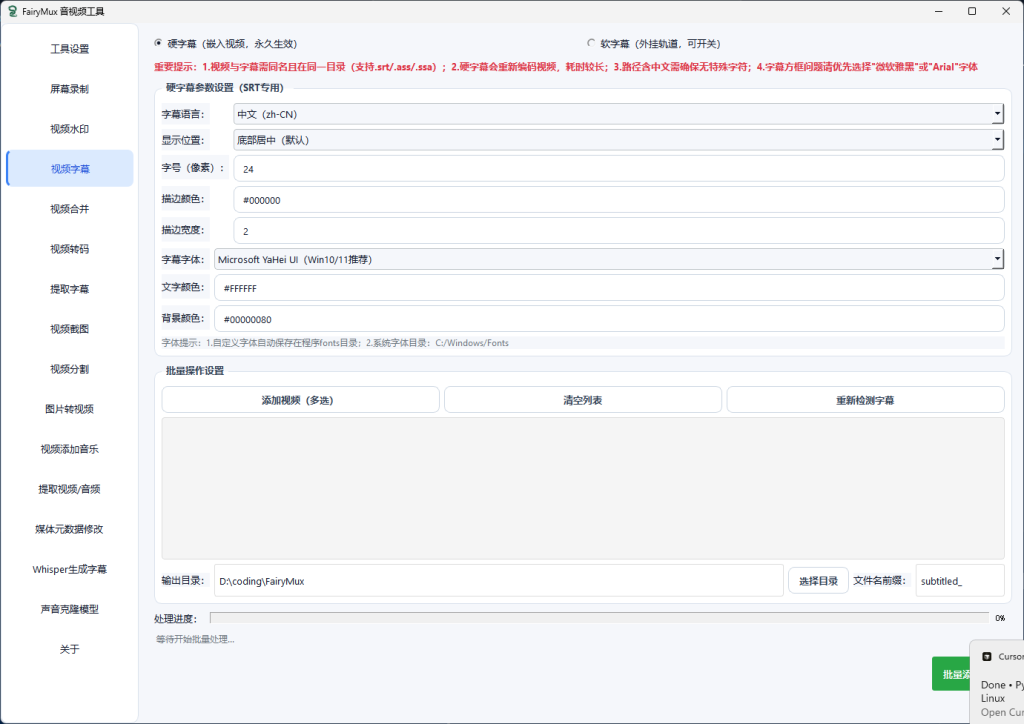Go to the 视频水印 sidebar tab
This screenshot has width=1024, height=724.
point(70,129)
